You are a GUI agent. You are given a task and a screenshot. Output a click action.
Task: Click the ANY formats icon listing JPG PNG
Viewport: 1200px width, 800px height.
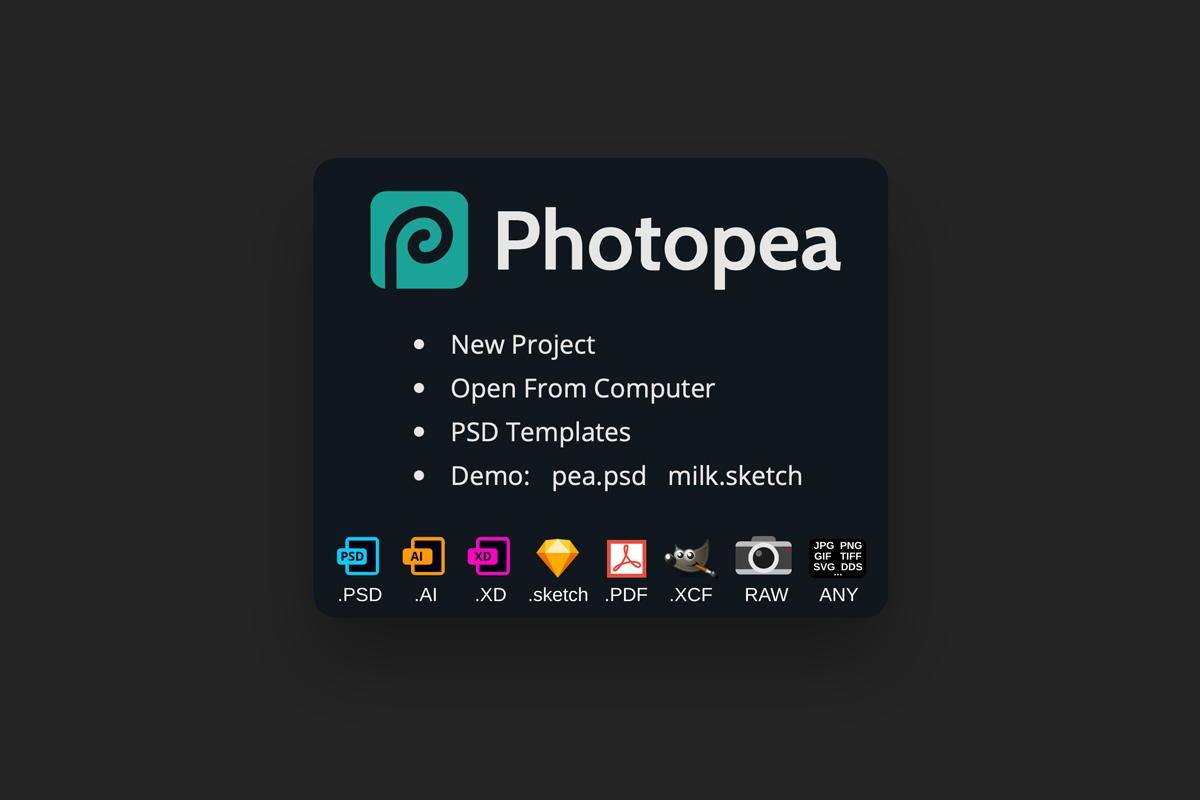[838, 558]
